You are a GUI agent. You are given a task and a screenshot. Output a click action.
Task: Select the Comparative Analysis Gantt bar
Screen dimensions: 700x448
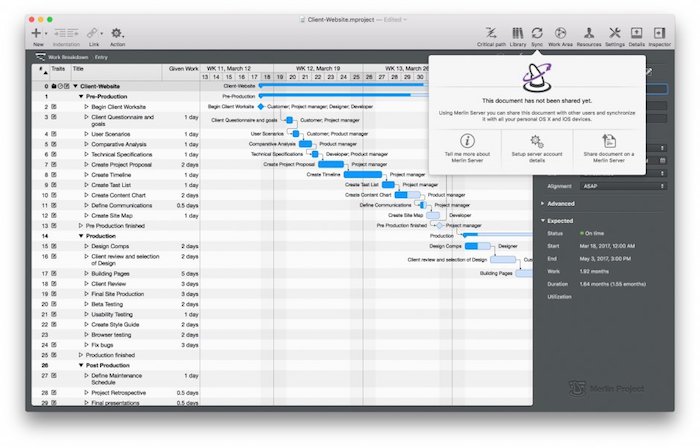[x=305, y=144]
